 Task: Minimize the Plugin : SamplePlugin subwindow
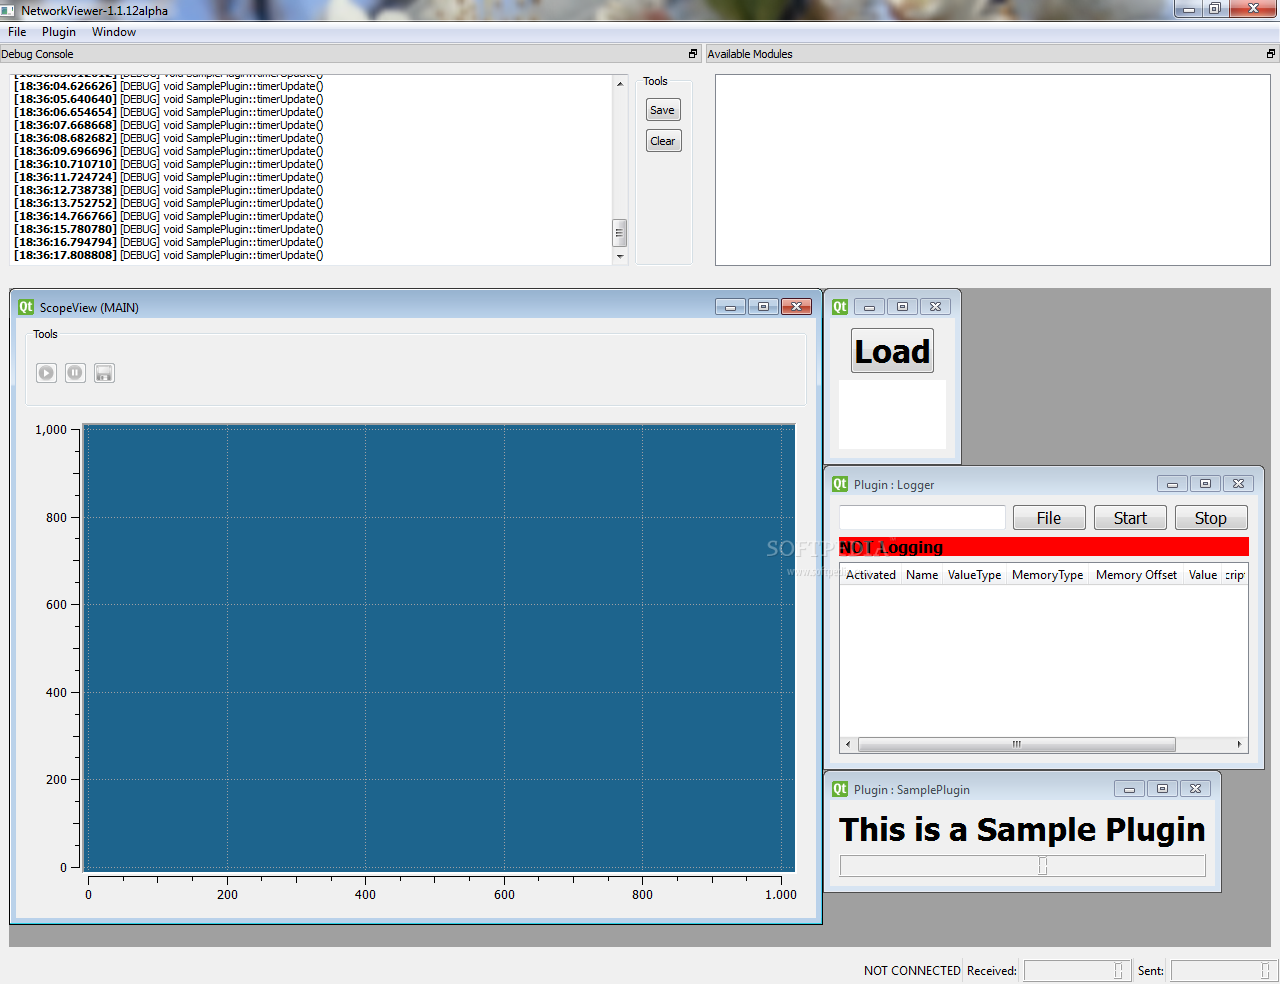1129,789
